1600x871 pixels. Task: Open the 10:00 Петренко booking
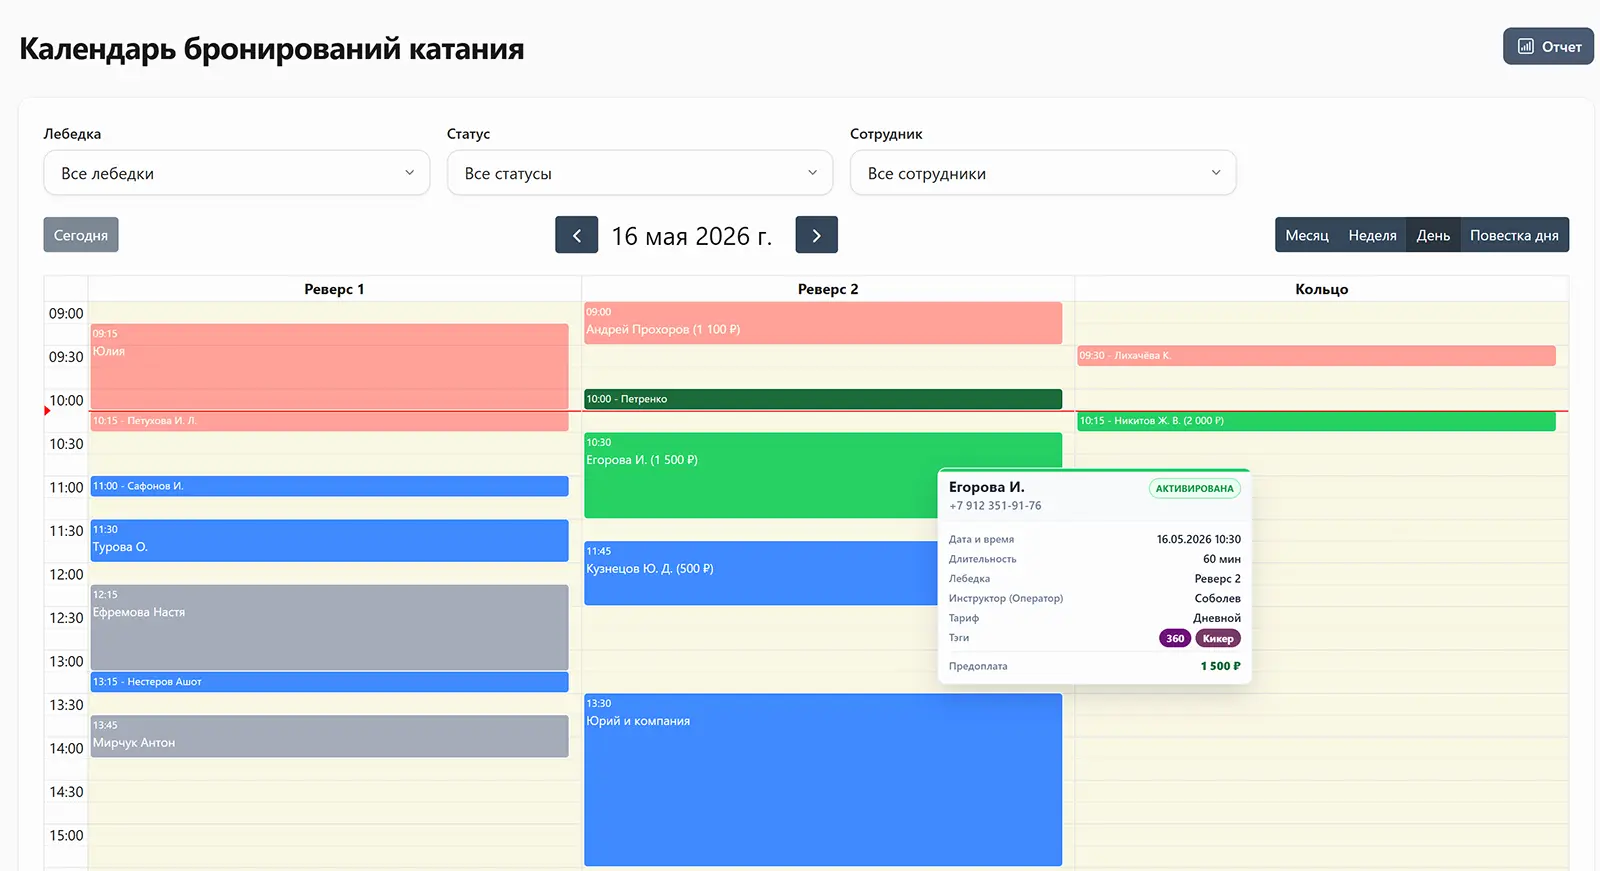[823, 399]
